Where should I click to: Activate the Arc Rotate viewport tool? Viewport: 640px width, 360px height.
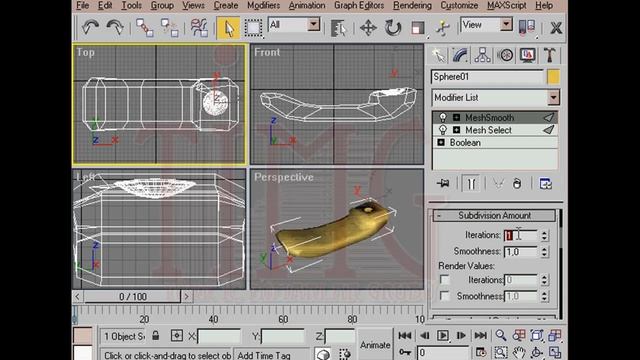(537, 352)
